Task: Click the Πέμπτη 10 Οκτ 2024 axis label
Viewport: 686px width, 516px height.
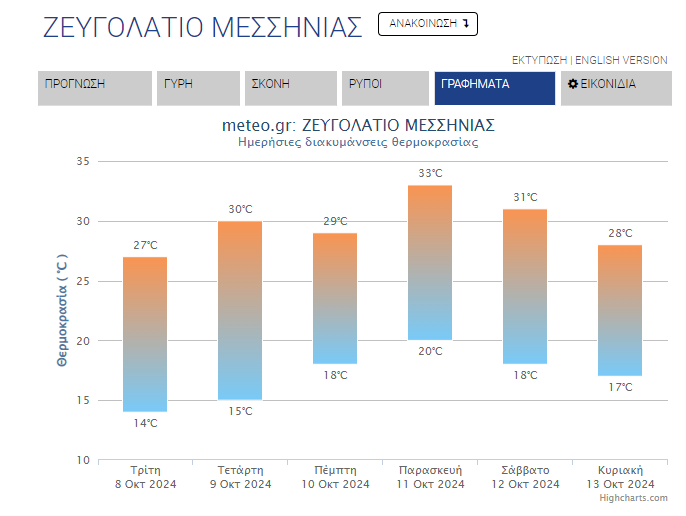Action: [335, 477]
